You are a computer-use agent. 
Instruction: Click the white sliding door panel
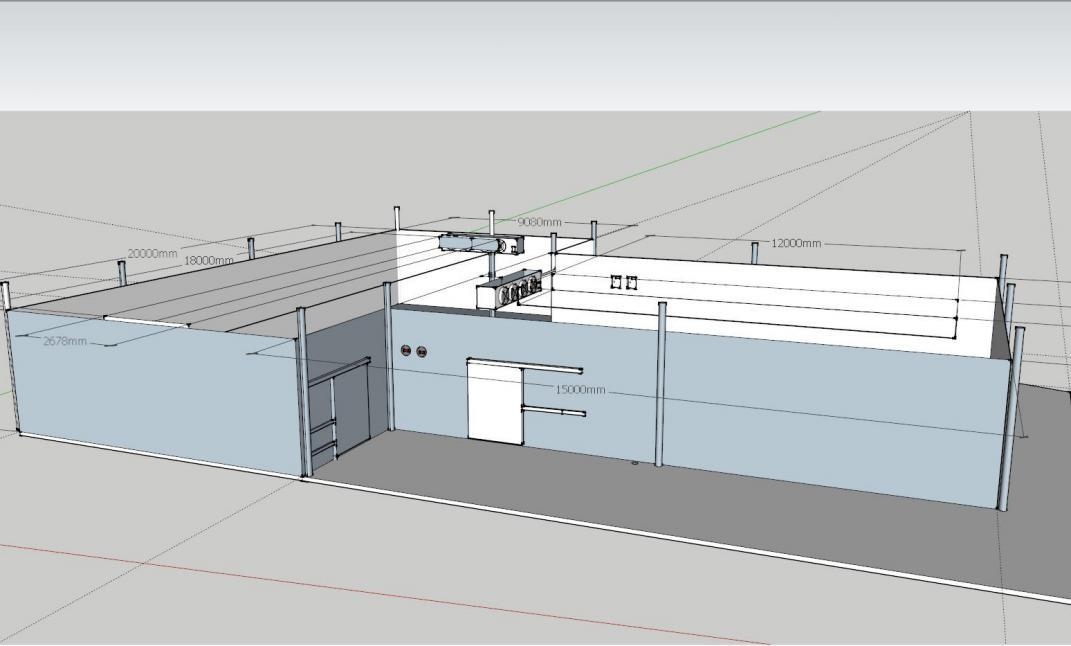pyautogui.click(x=494, y=402)
